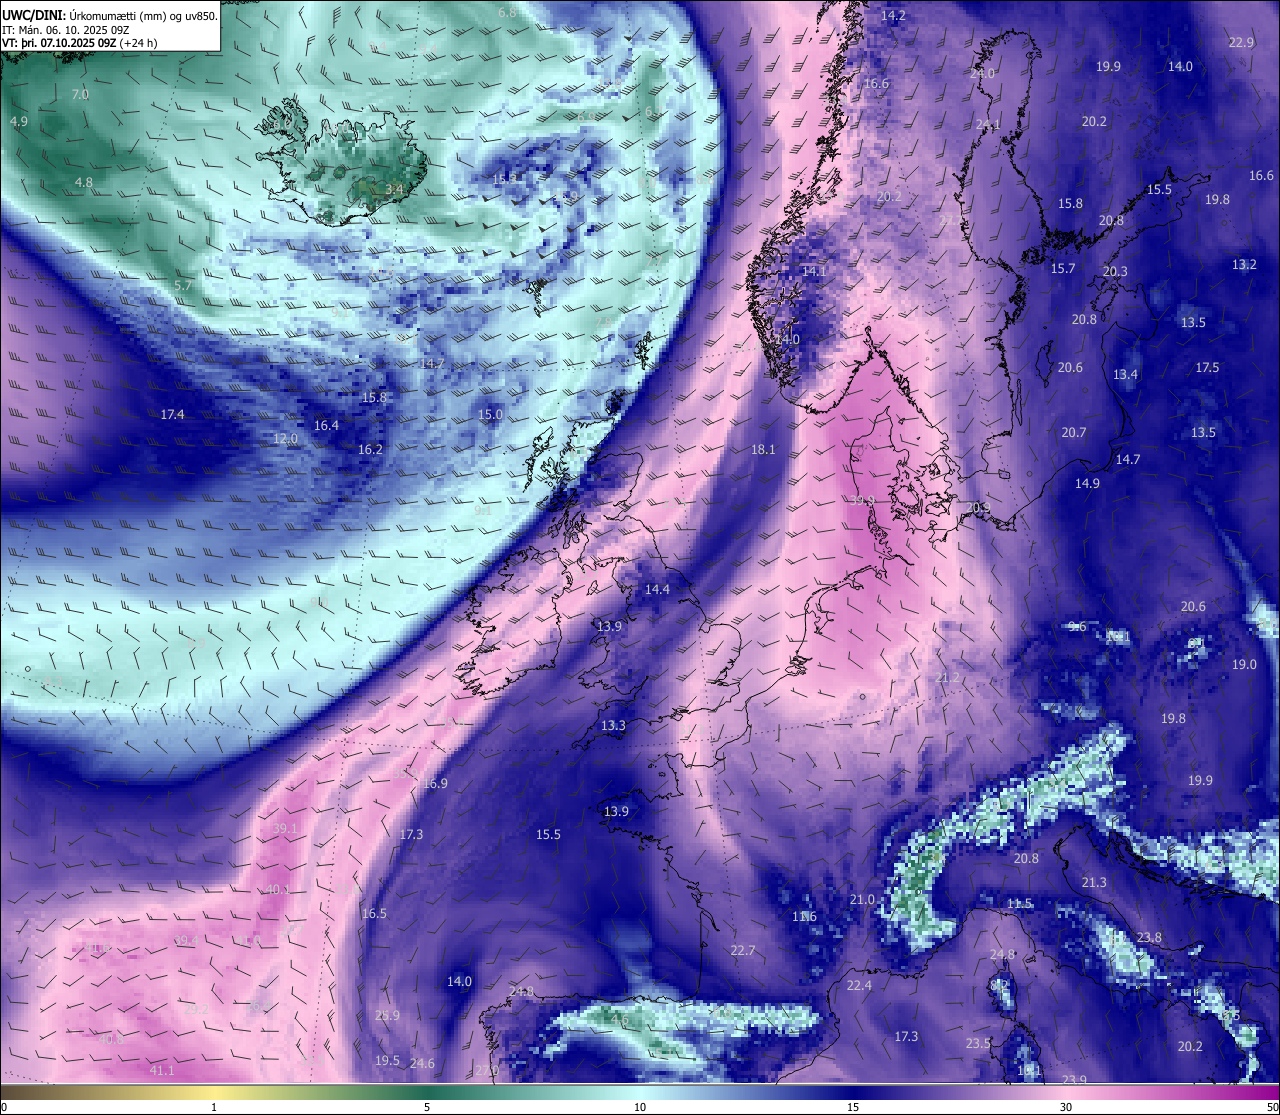Click the 20.7 value label
Screen dimensions: 1280x1115
tap(1073, 433)
